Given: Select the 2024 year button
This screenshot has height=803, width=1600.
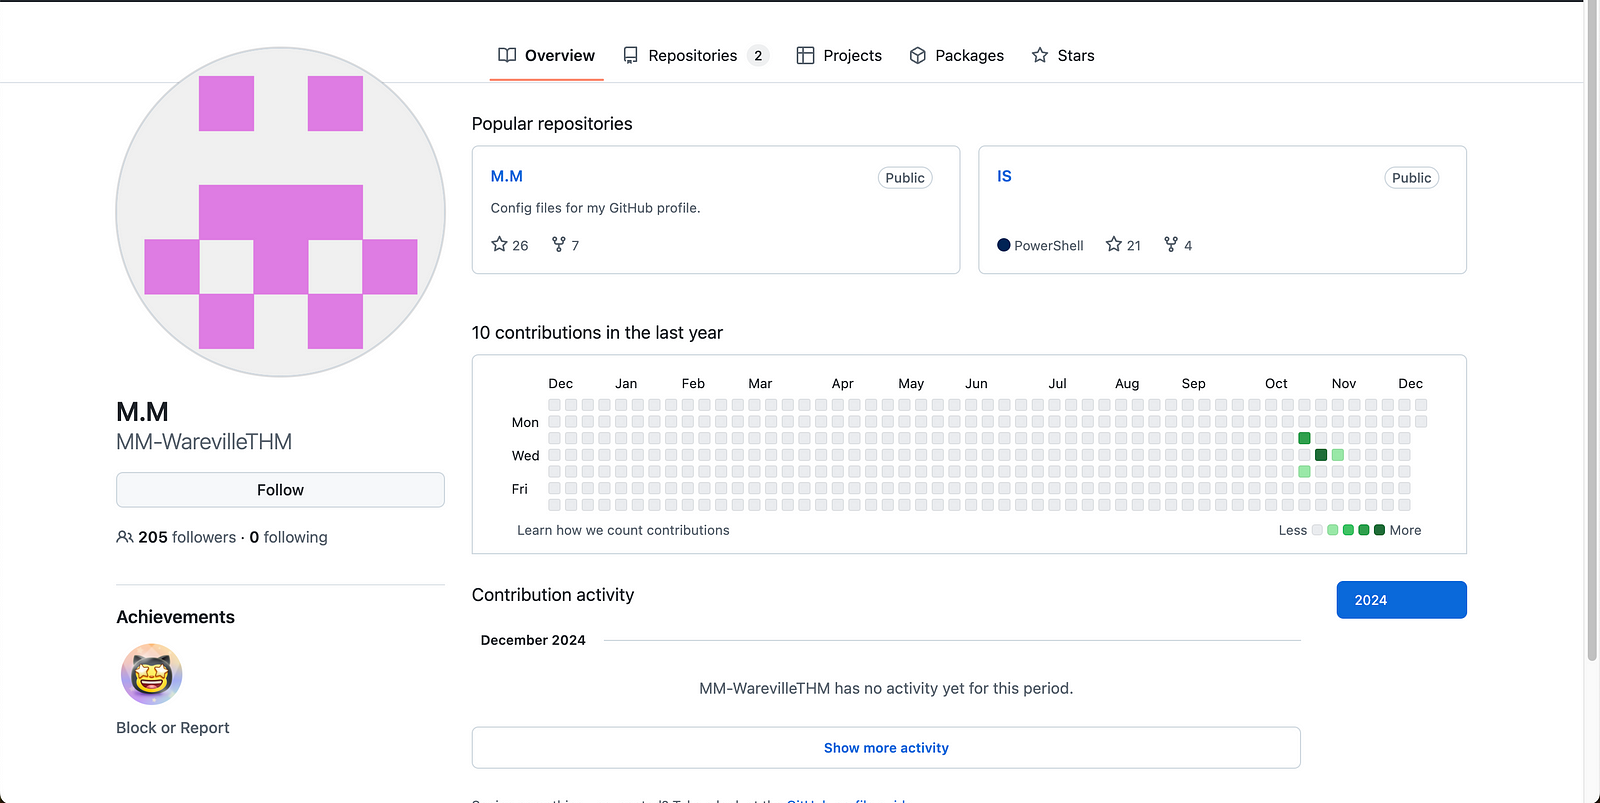Looking at the screenshot, I should tap(1401, 600).
